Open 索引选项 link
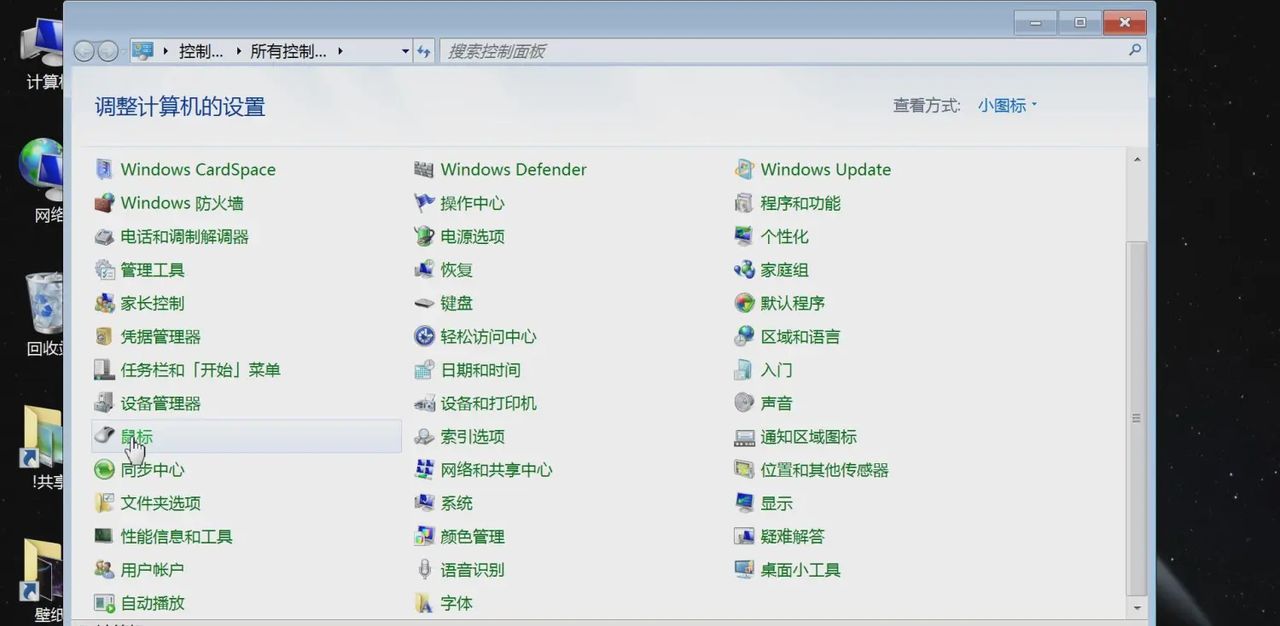The image size is (1280, 626). point(472,437)
